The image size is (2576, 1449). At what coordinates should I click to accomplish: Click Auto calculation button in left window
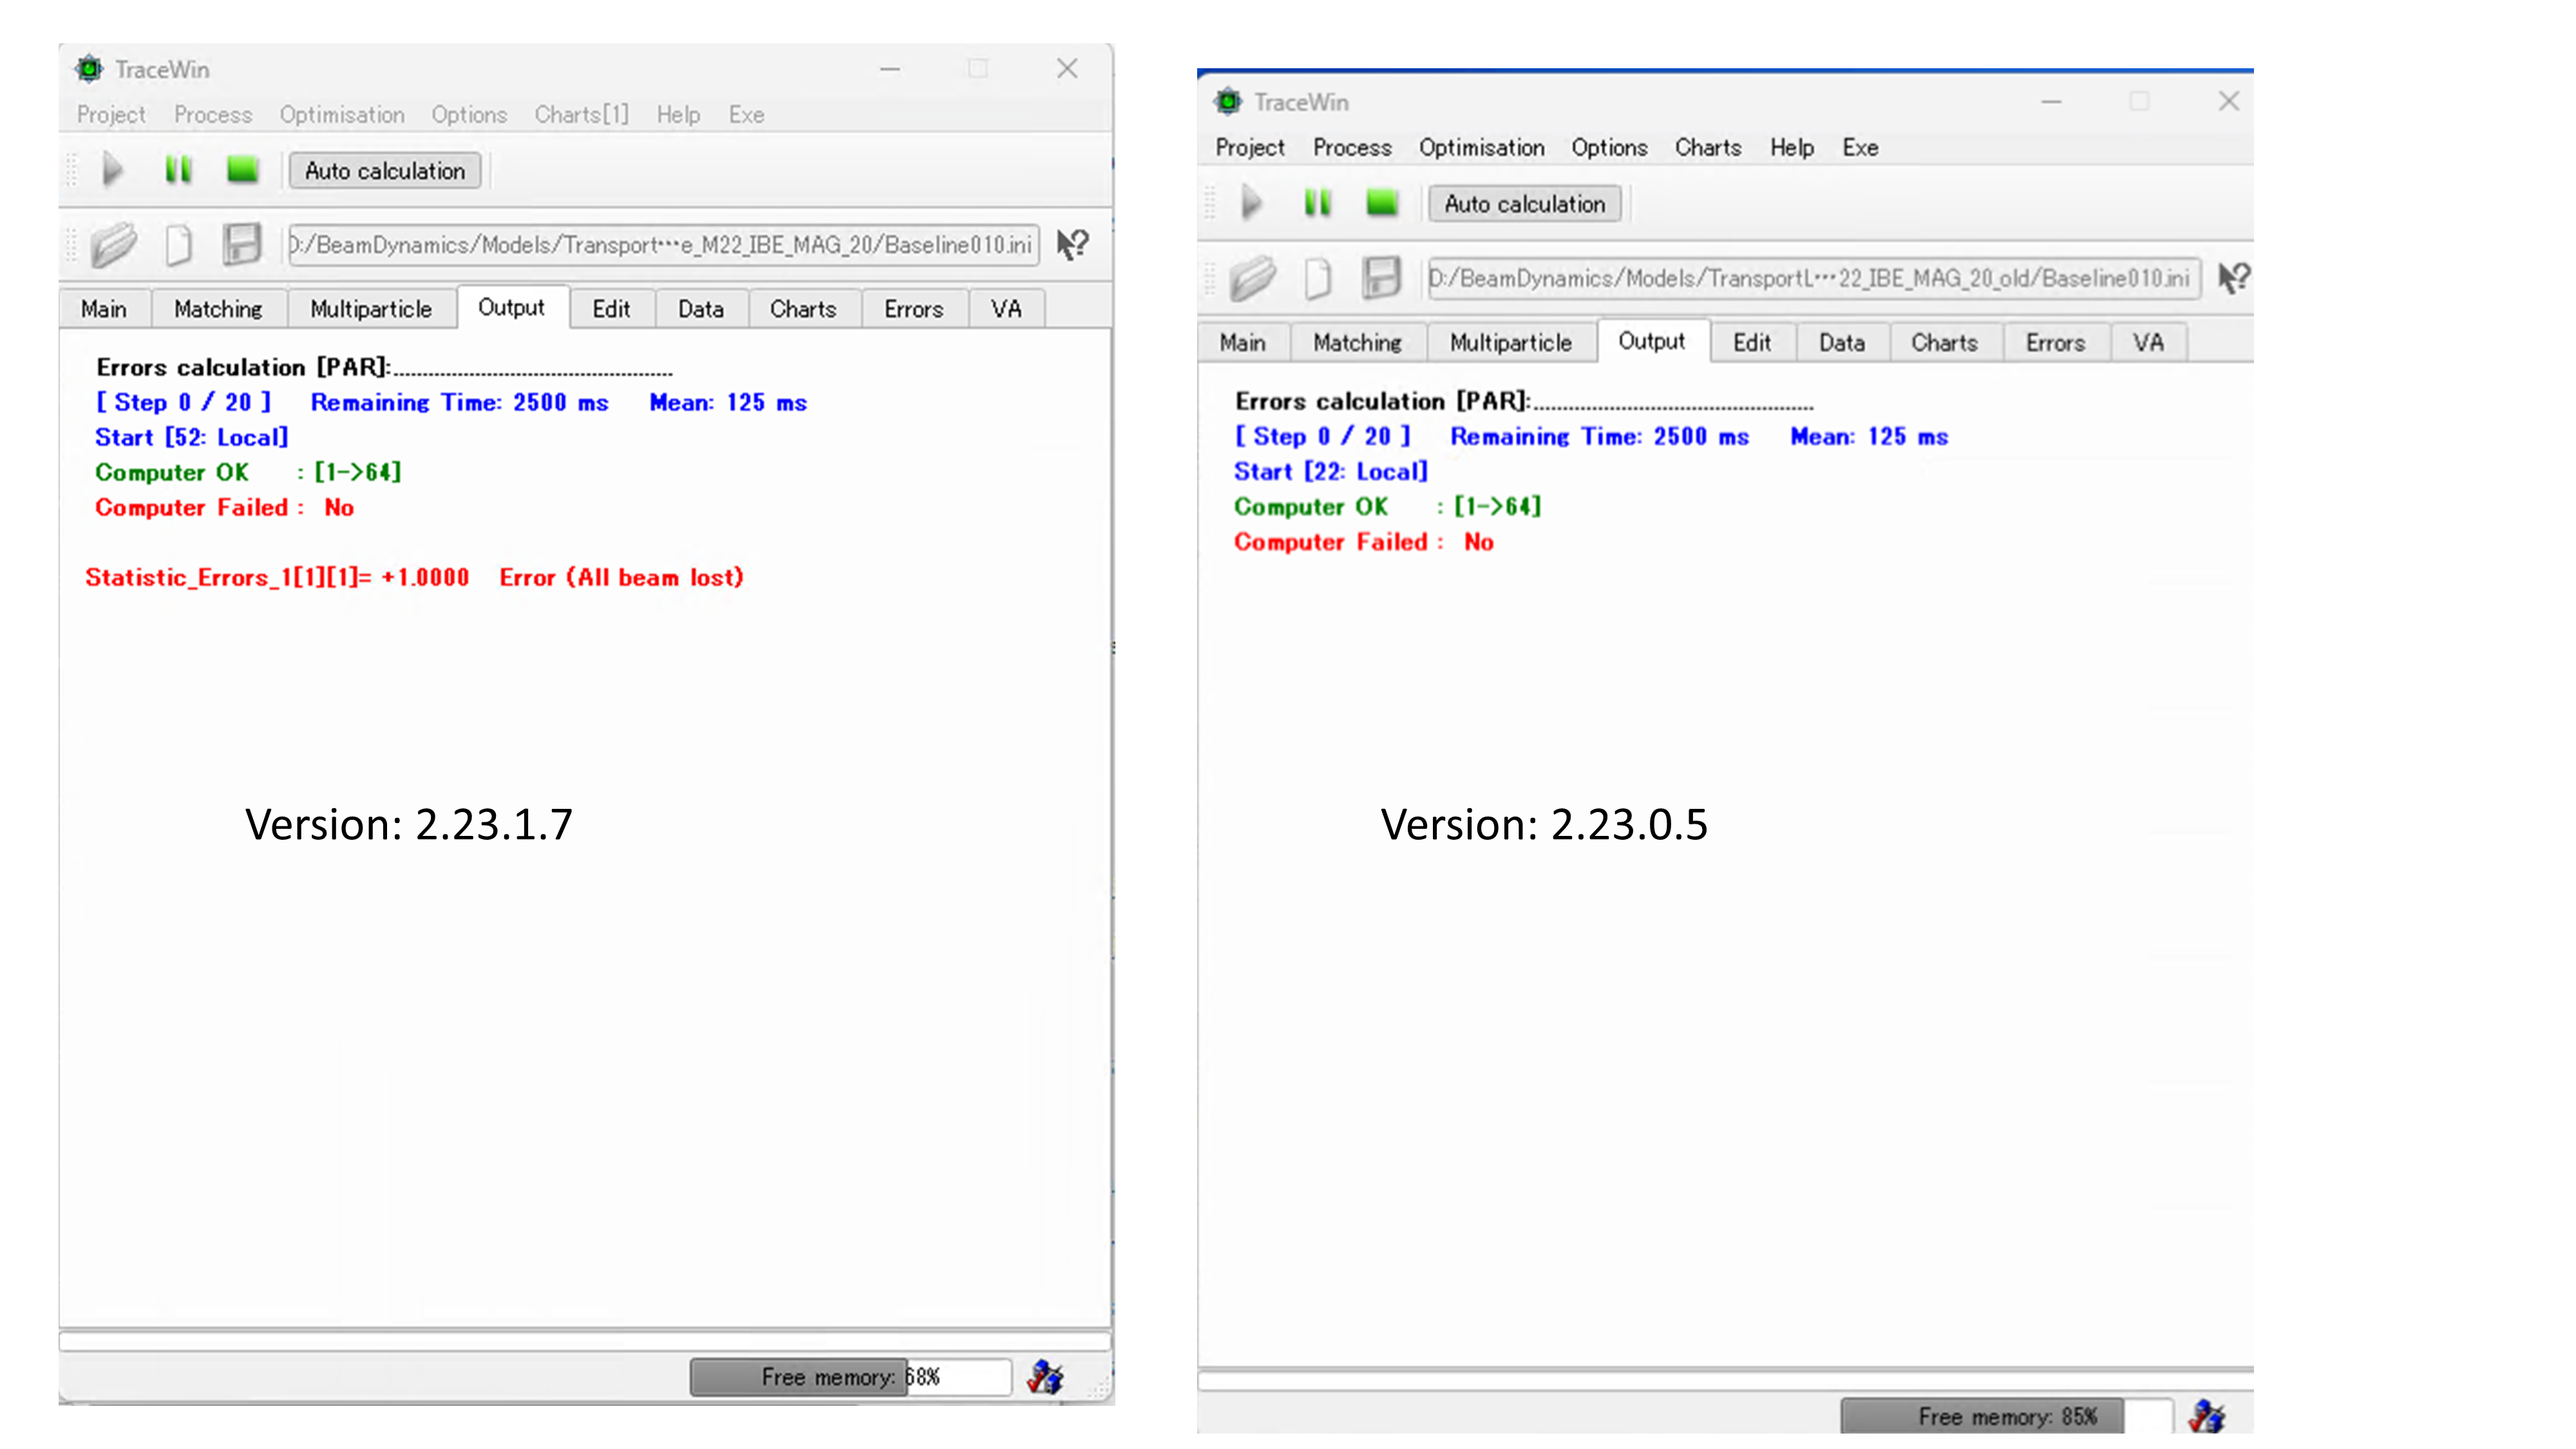[385, 171]
